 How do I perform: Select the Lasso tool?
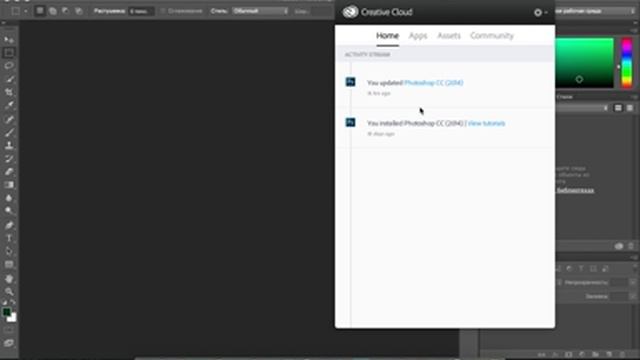9,66
